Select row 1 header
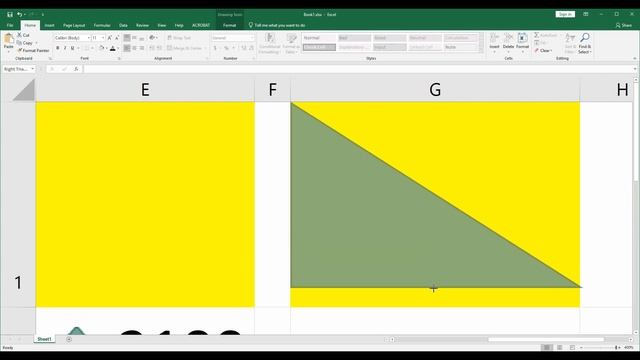Screen dimensions: 640x360 (18, 204)
